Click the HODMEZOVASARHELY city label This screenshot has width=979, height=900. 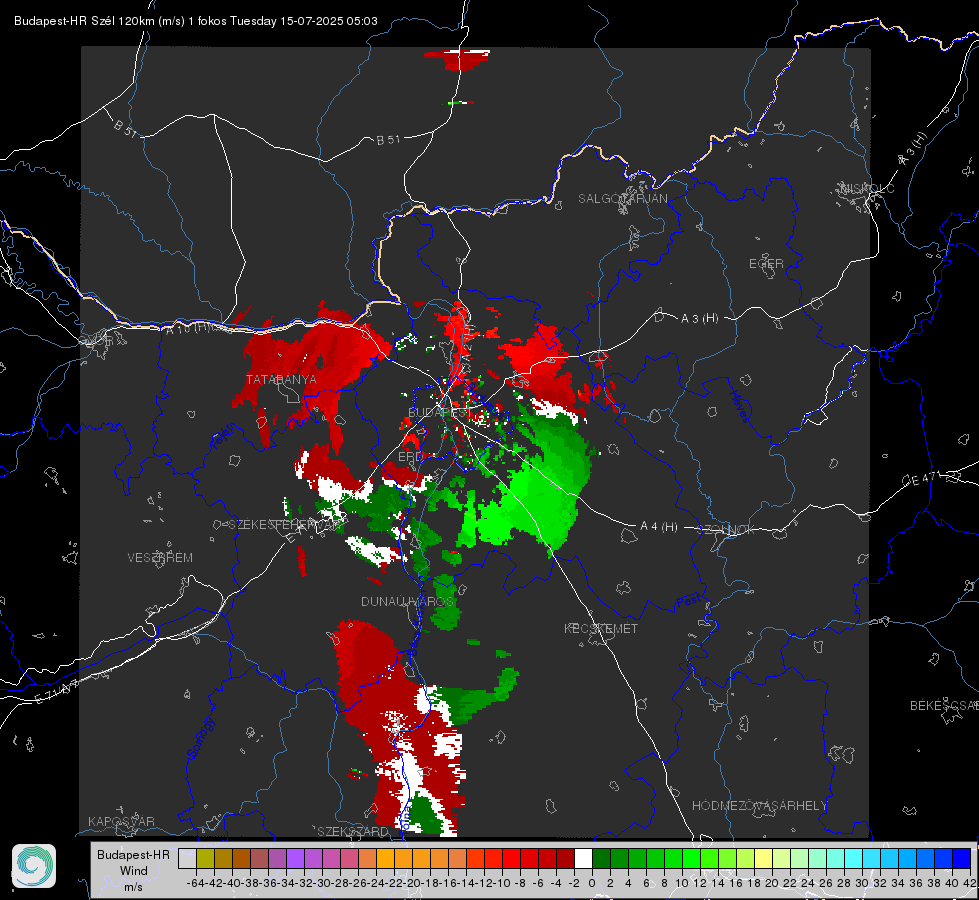[759, 806]
